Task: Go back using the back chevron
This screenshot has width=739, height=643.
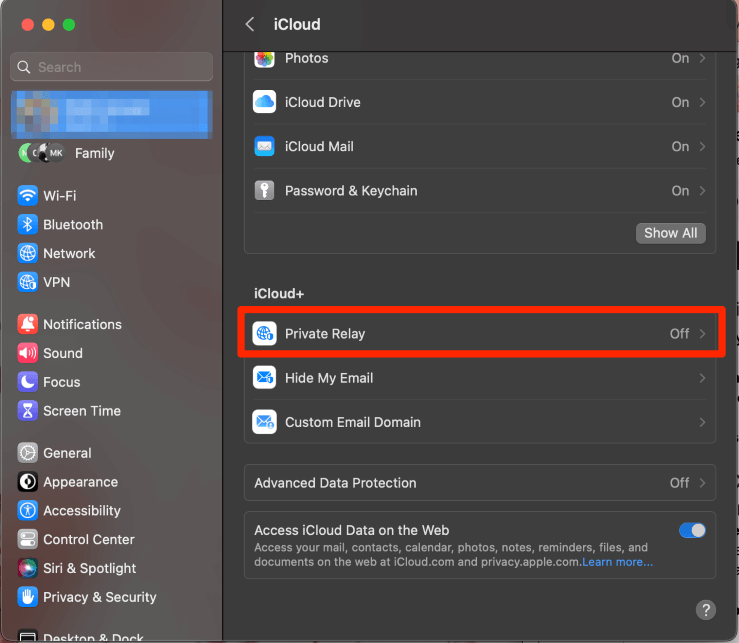Action: pos(250,24)
